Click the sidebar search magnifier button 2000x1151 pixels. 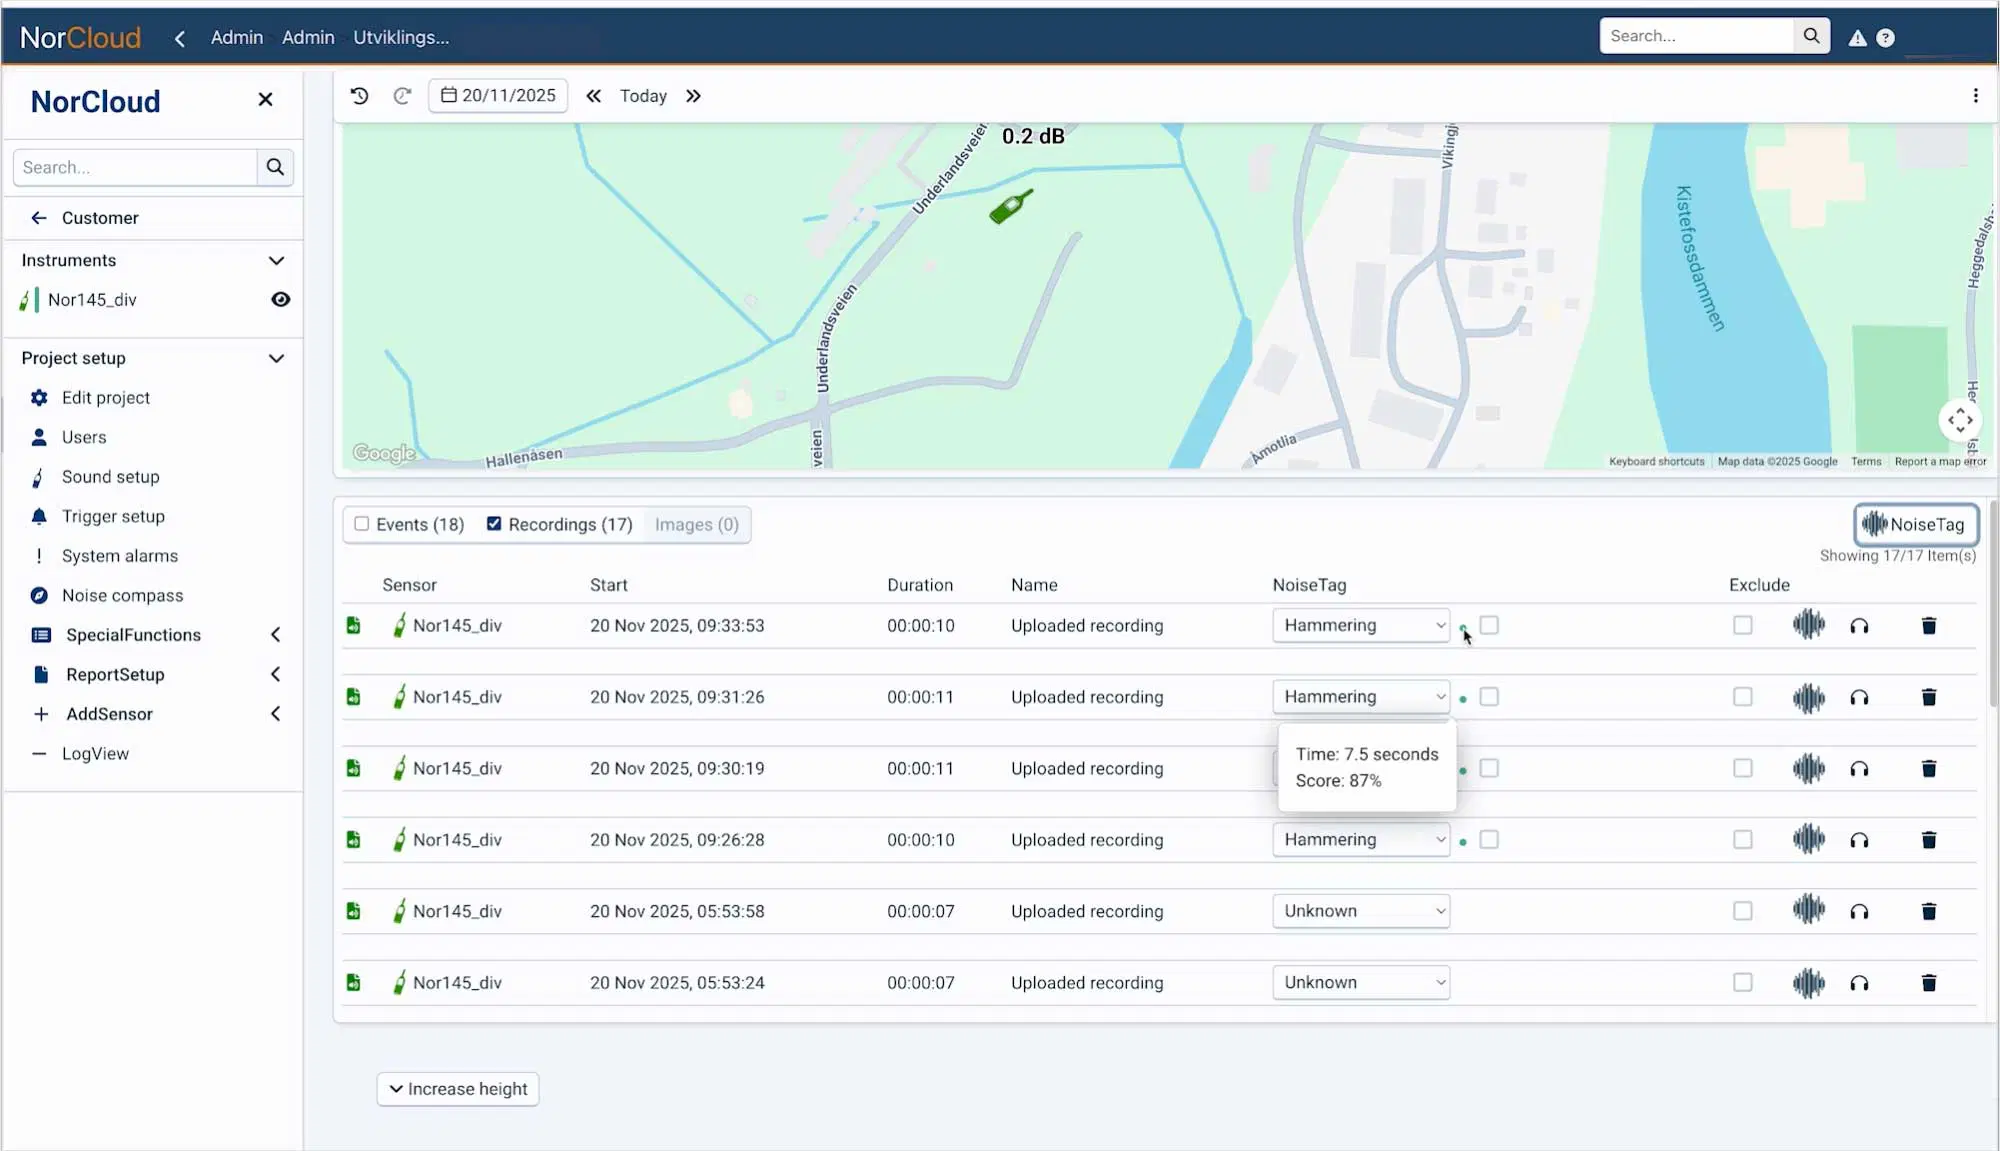coord(275,167)
